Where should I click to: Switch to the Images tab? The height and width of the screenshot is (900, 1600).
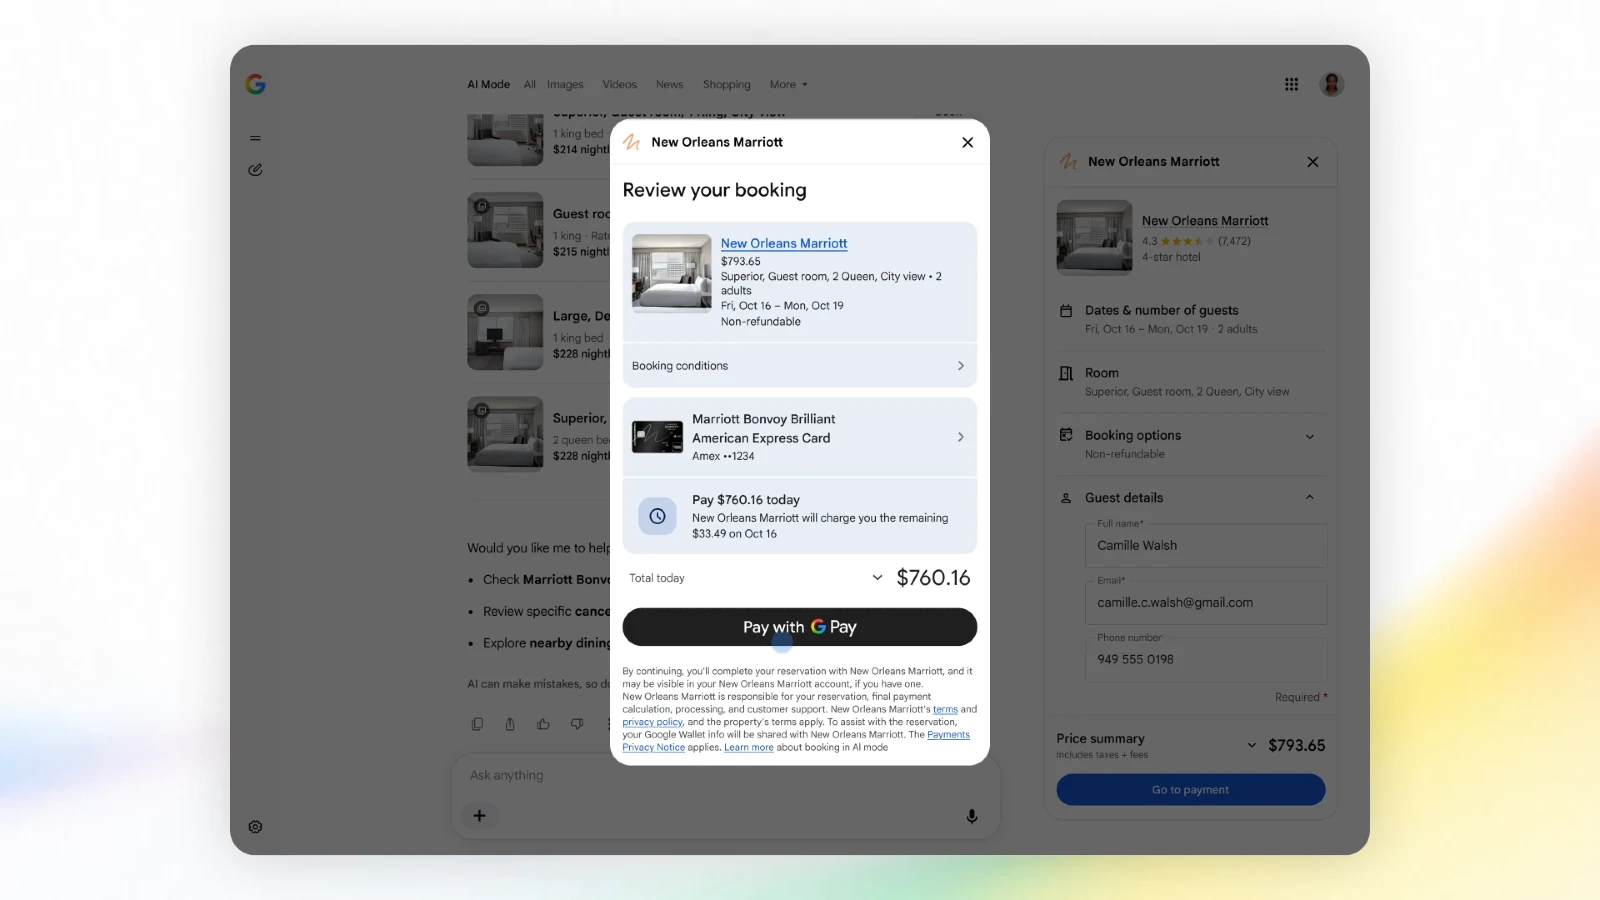[x=565, y=85]
